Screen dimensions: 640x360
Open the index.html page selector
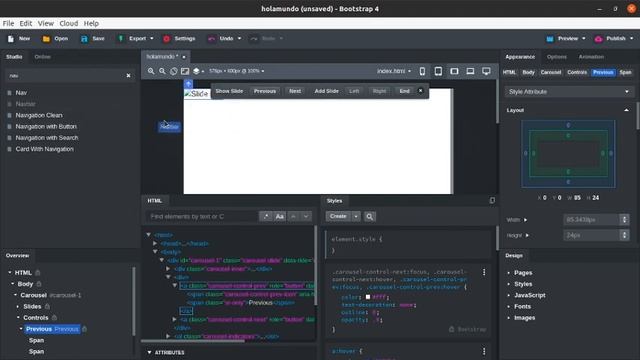(x=394, y=71)
